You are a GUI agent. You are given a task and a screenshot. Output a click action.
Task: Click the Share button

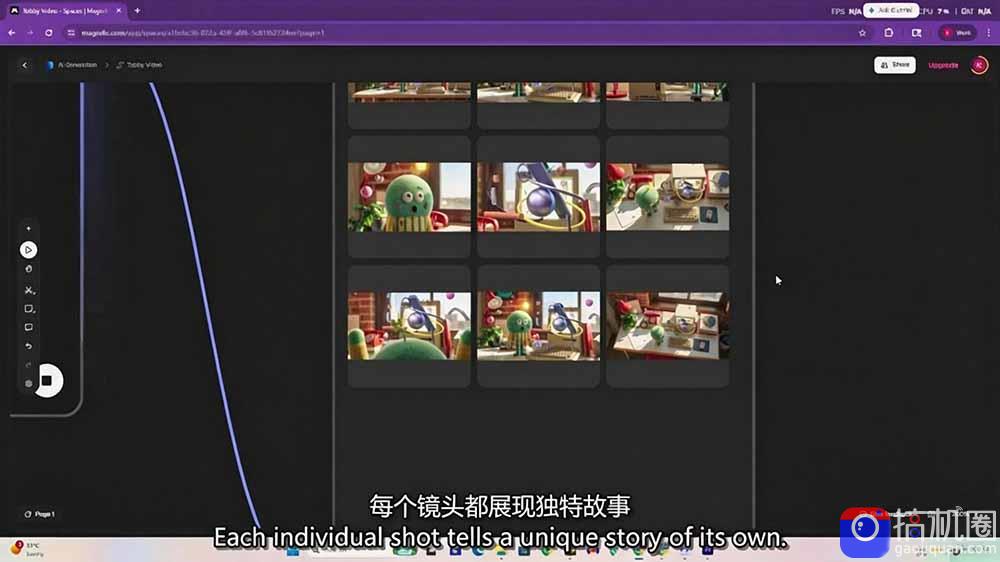(x=895, y=65)
